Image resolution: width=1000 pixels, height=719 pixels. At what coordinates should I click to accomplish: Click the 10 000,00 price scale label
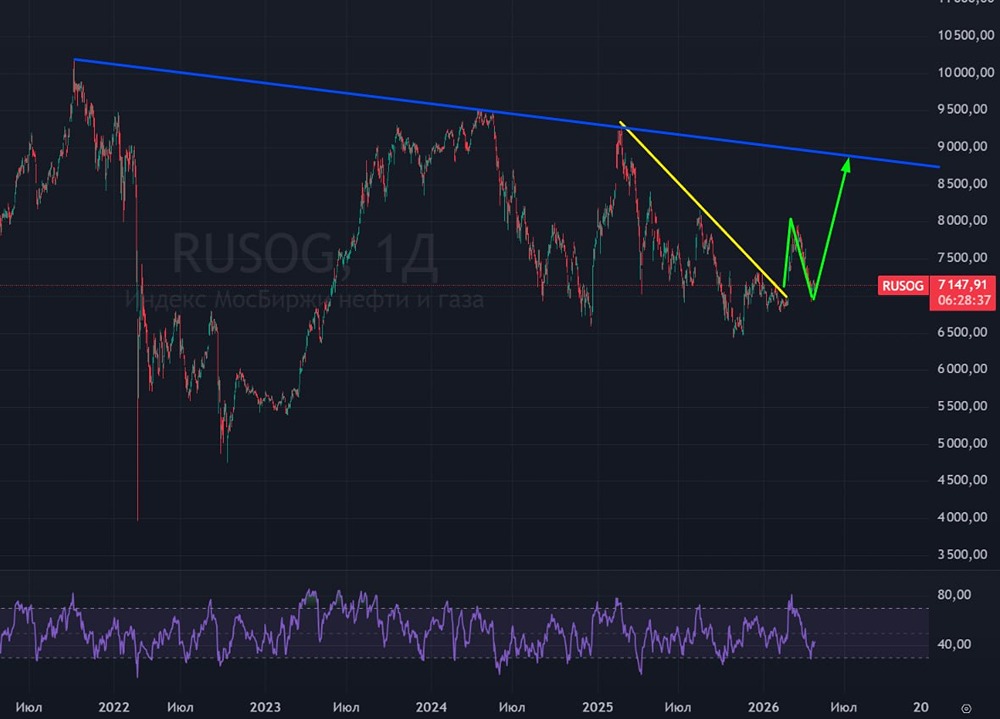pos(966,73)
